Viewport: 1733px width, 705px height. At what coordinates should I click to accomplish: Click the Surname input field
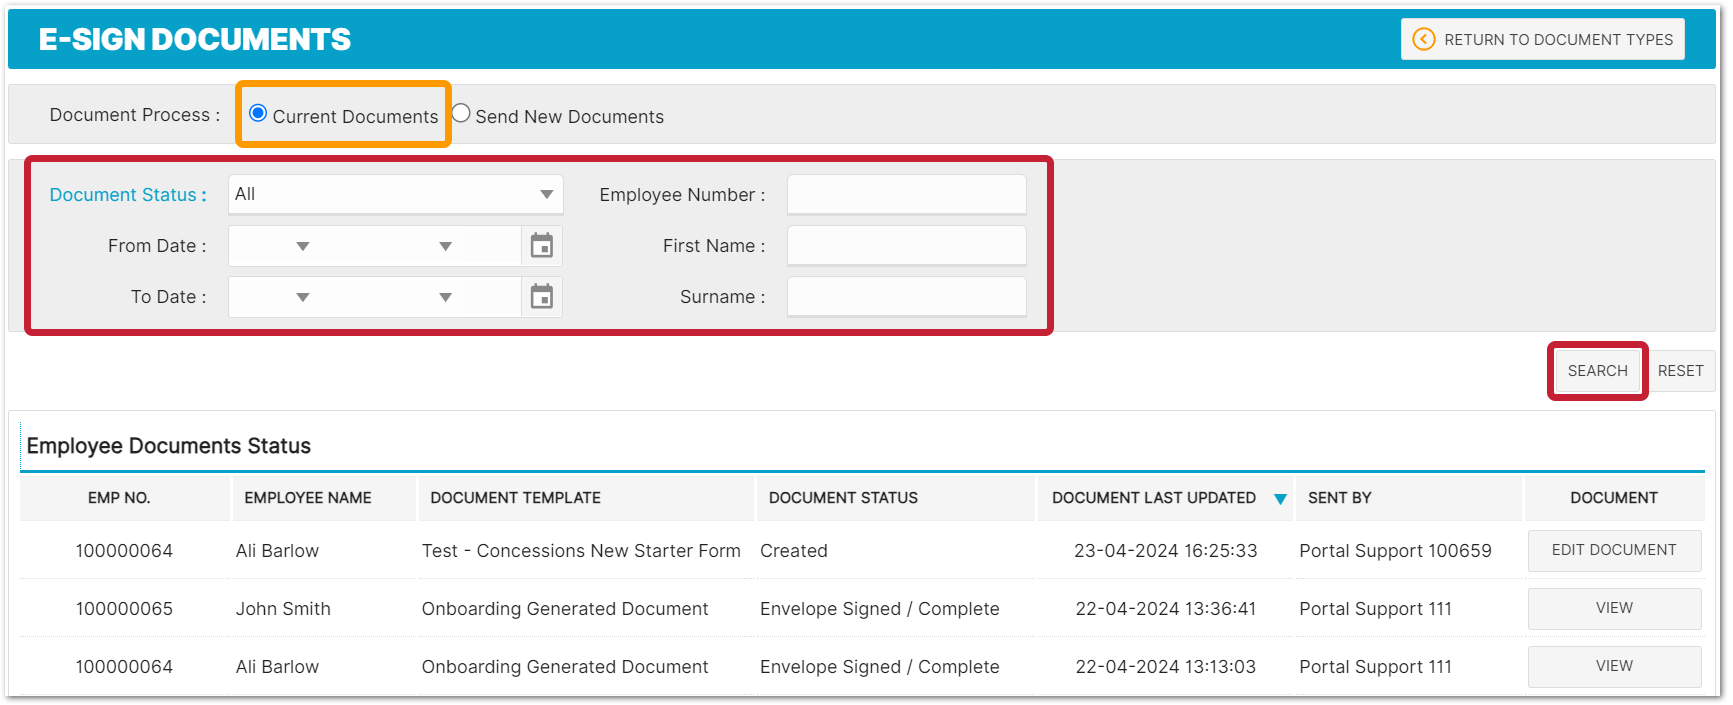(x=906, y=297)
